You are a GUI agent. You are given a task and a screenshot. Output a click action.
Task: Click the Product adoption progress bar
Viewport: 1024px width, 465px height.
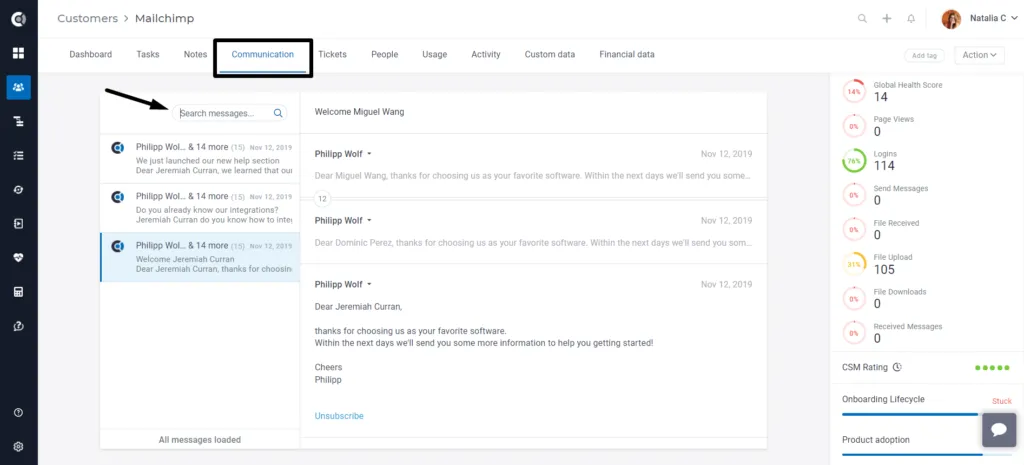click(927, 455)
